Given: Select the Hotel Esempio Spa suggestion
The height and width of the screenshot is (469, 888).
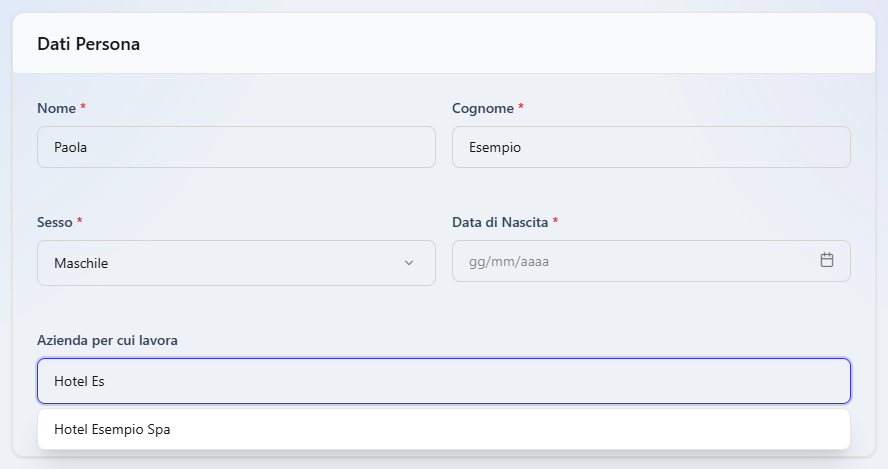Looking at the screenshot, I should pos(444,429).
